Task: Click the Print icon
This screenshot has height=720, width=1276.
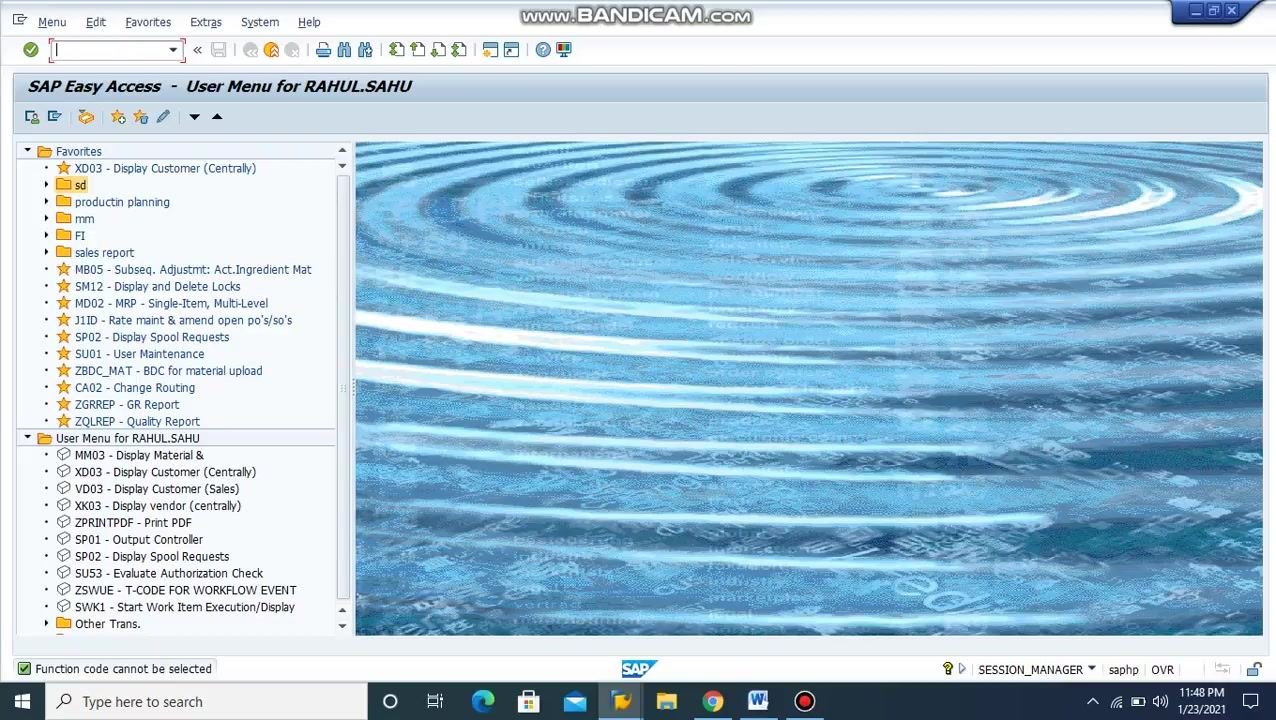Action: pyautogui.click(x=323, y=50)
